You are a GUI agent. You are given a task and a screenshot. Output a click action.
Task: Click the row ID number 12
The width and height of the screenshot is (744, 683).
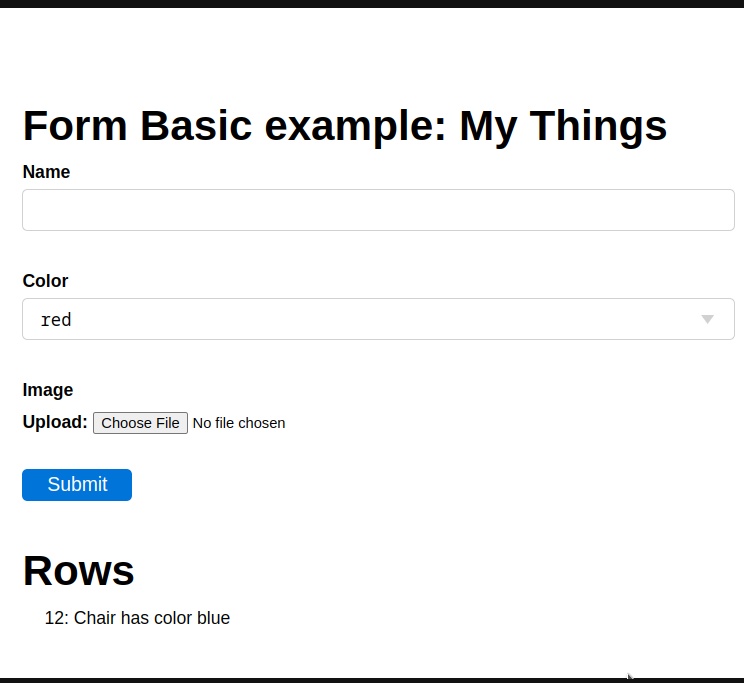(55, 618)
